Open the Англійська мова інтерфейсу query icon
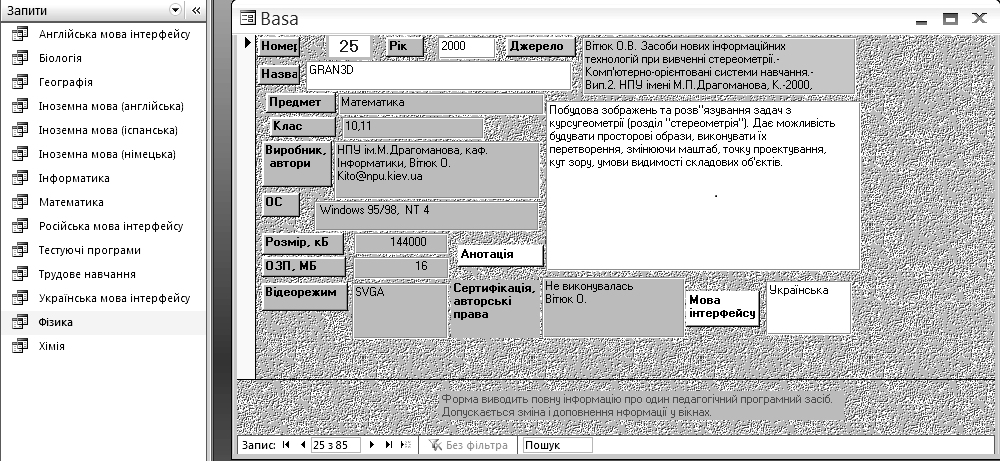This screenshot has width=1000, height=461. point(20,34)
